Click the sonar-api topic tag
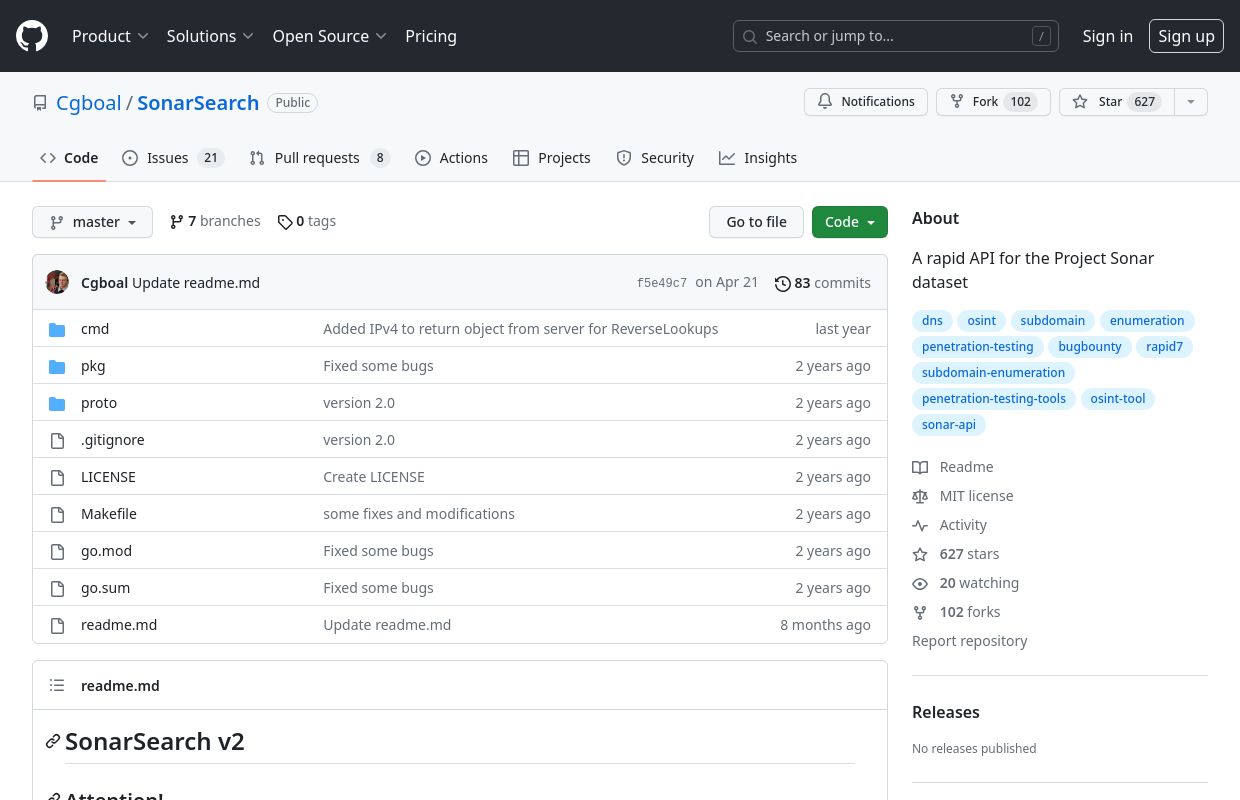The image size is (1240, 800). [949, 425]
